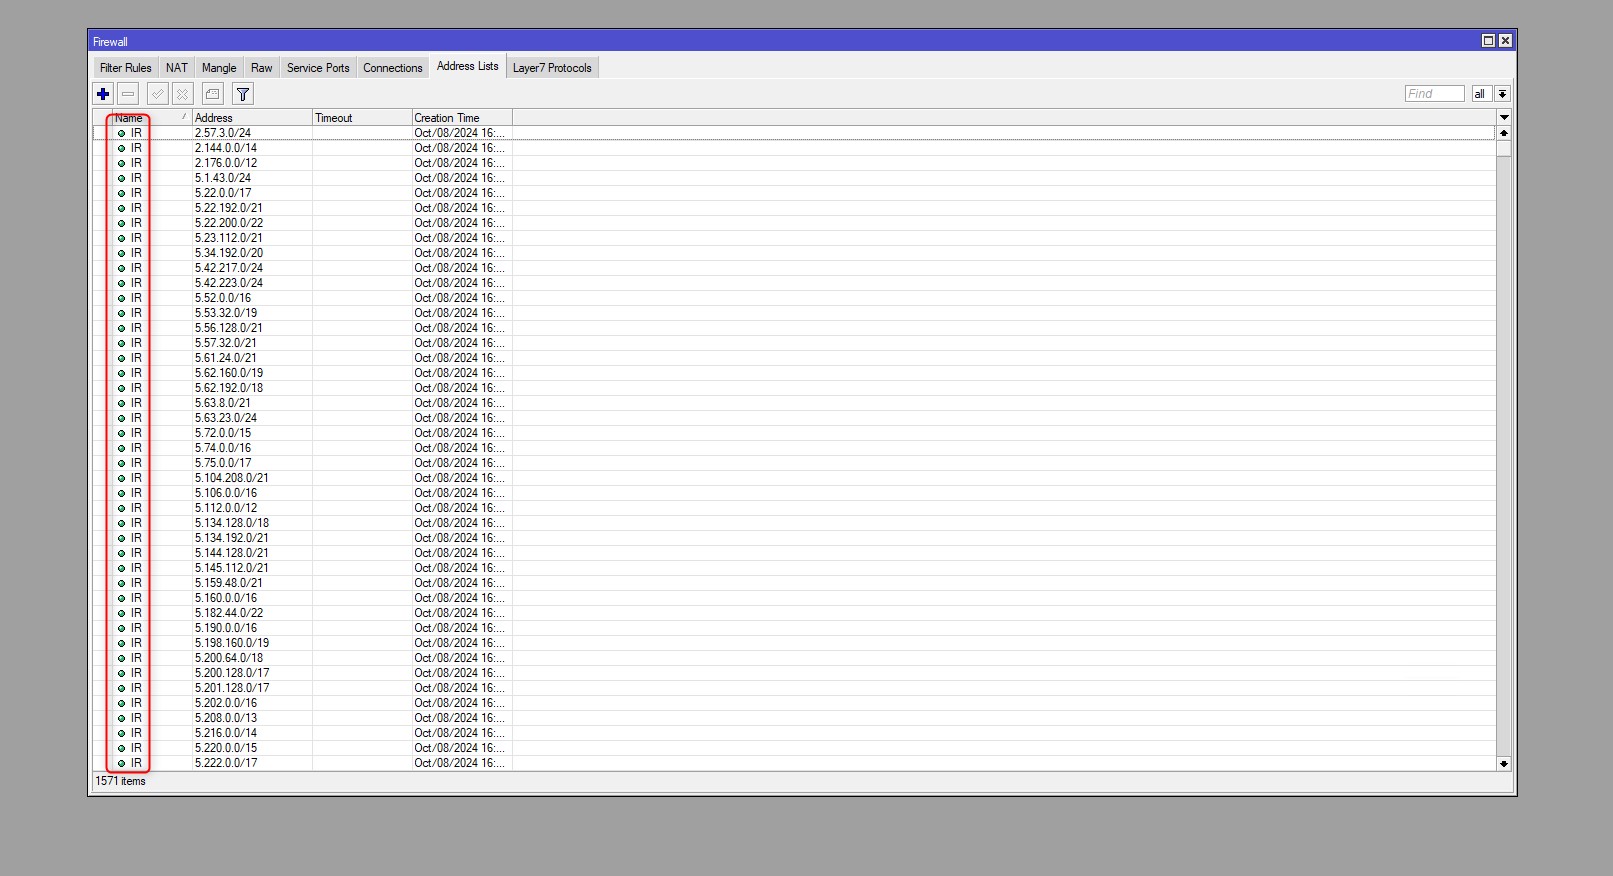This screenshot has height=876, width=1613.
Task: Click the scrollbar up arrow
Action: [1504, 133]
